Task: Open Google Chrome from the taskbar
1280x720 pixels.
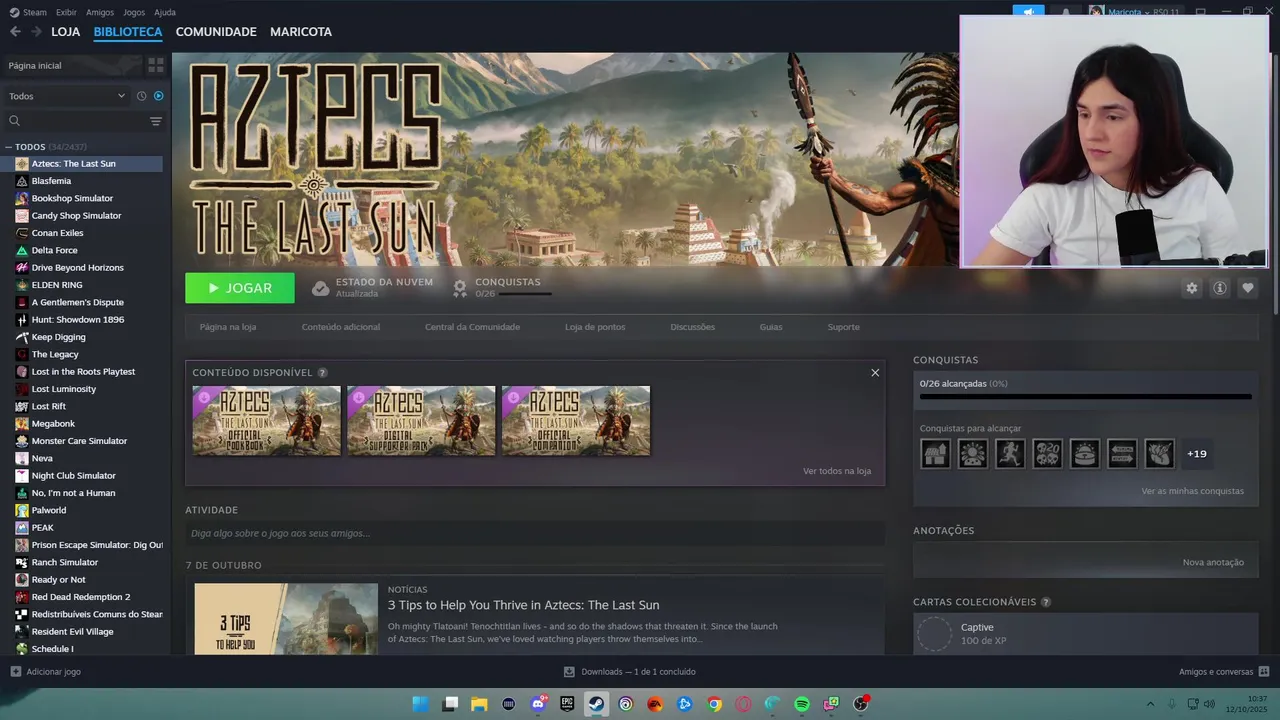Action: [714, 704]
